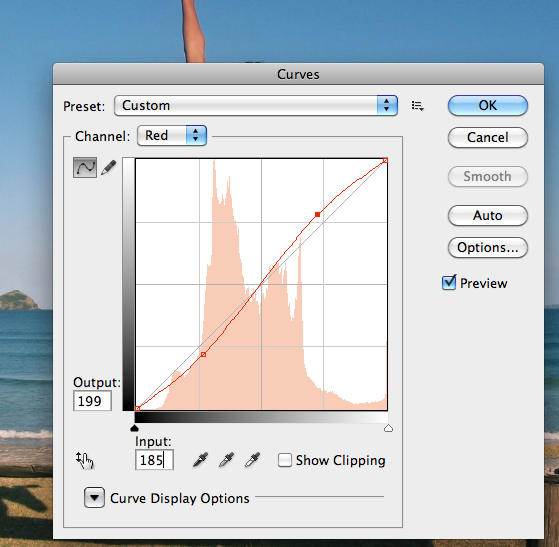Click the Smooth button

coord(488,177)
